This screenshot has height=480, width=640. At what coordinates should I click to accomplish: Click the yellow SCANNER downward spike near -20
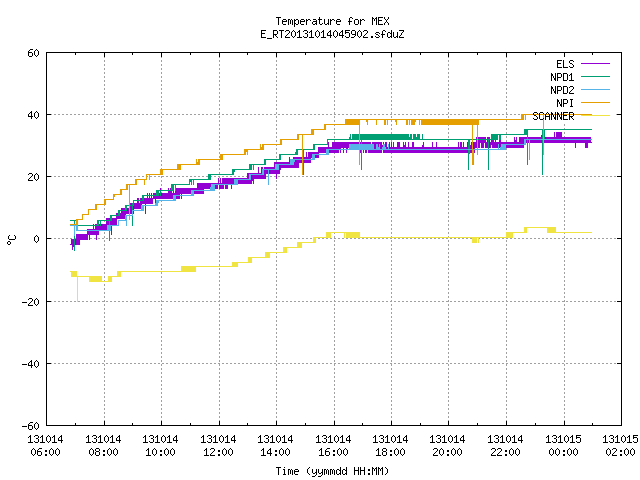click(x=77, y=289)
